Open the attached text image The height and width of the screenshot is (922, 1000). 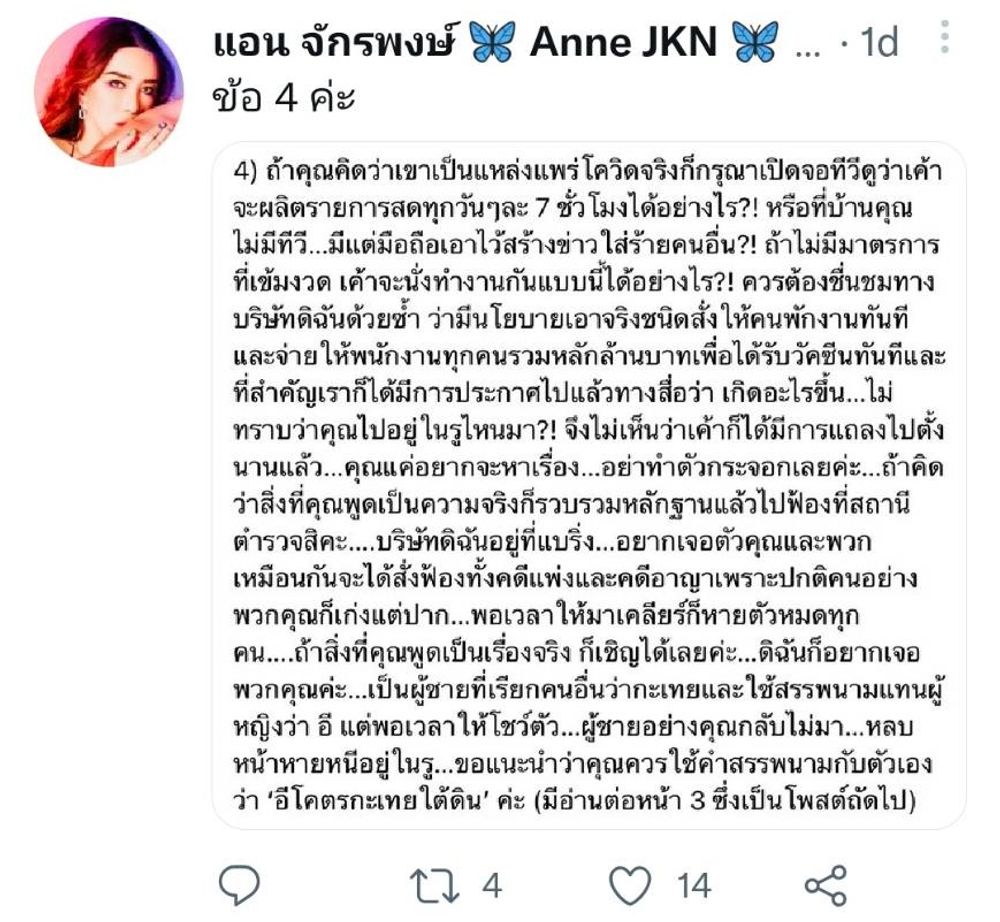pyautogui.click(x=589, y=485)
